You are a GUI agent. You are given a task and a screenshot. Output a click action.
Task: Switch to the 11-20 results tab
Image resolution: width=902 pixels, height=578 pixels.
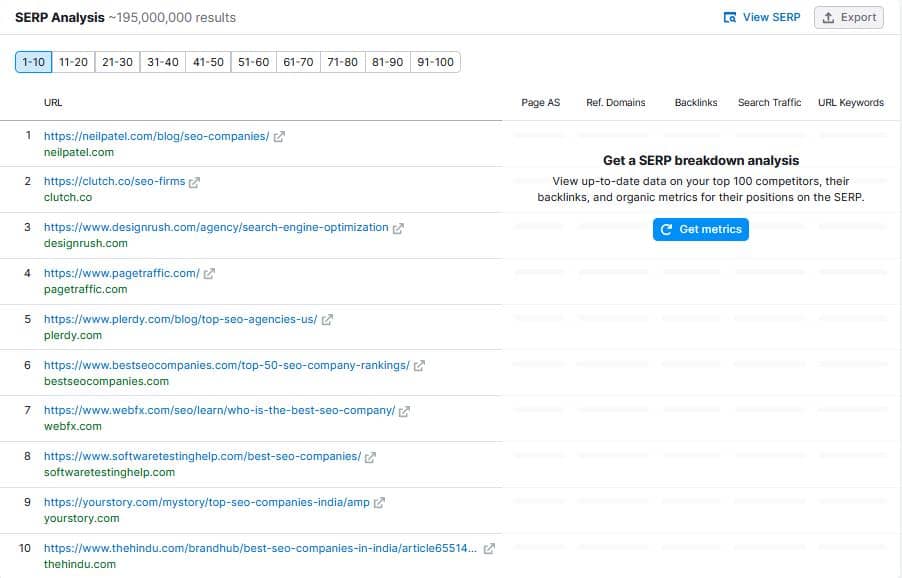coord(74,62)
